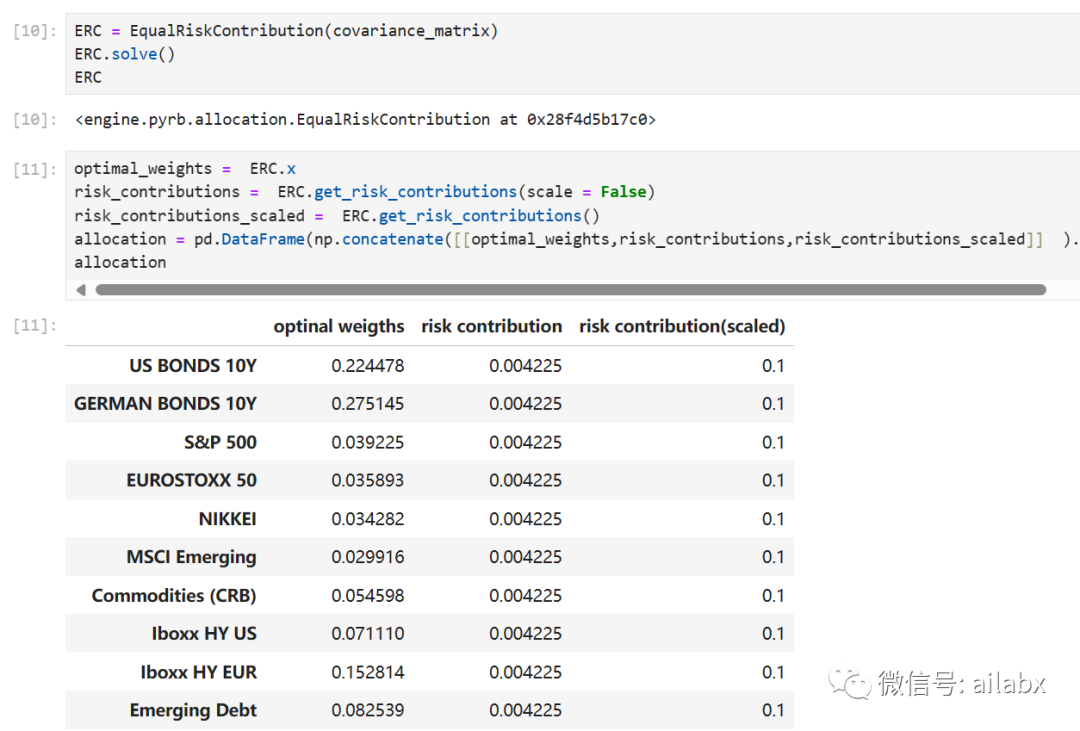
Task: Click weight value 0.082539
Action: click(x=368, y=710)
